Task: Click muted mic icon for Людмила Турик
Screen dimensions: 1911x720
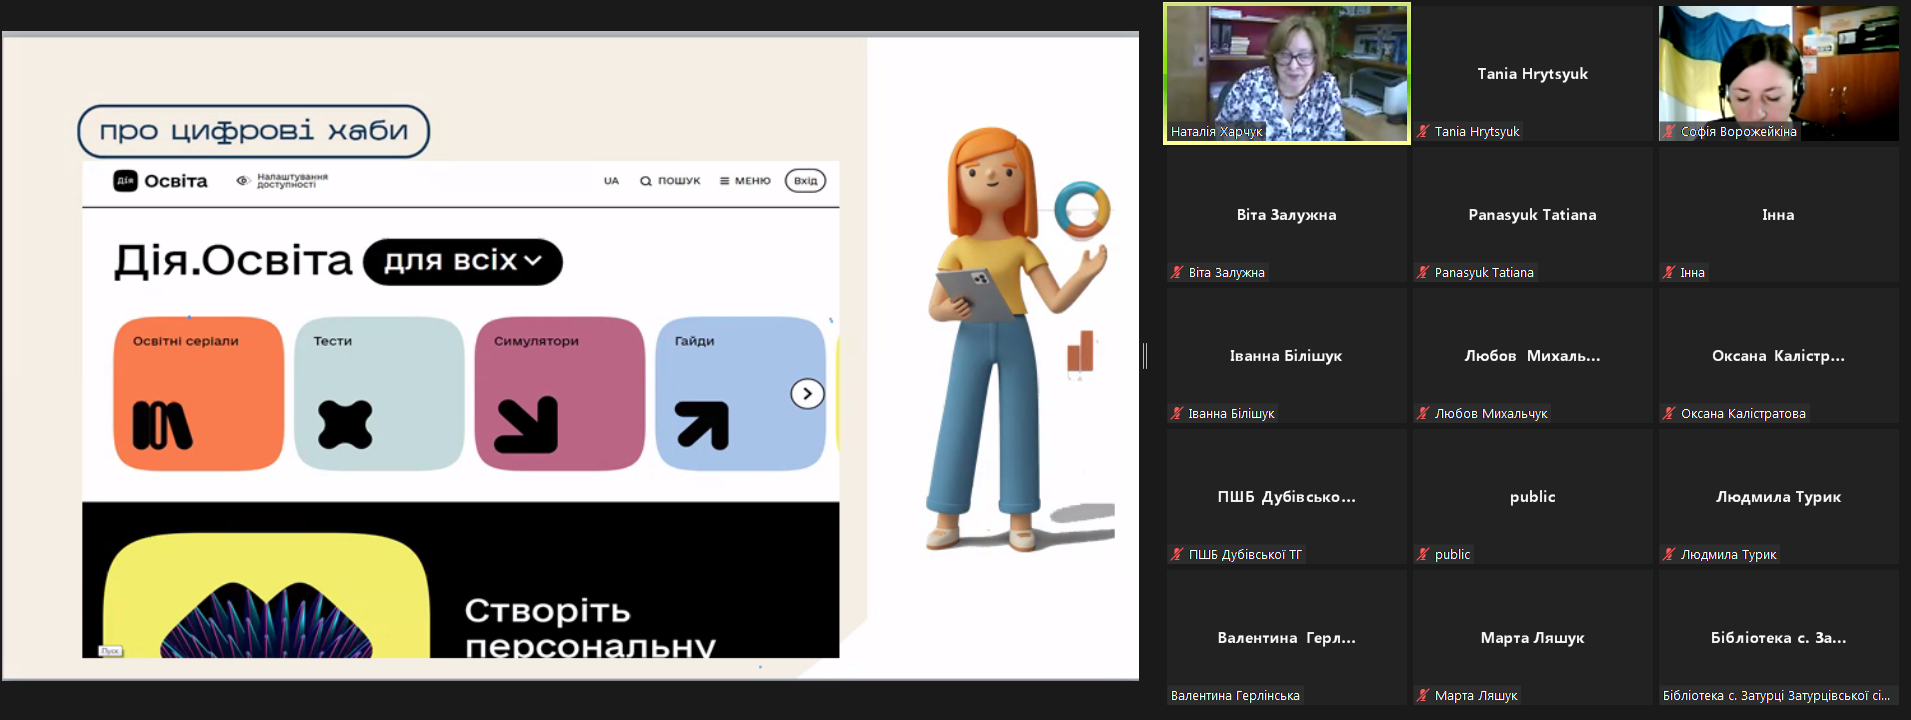Action: [1669, 554]
